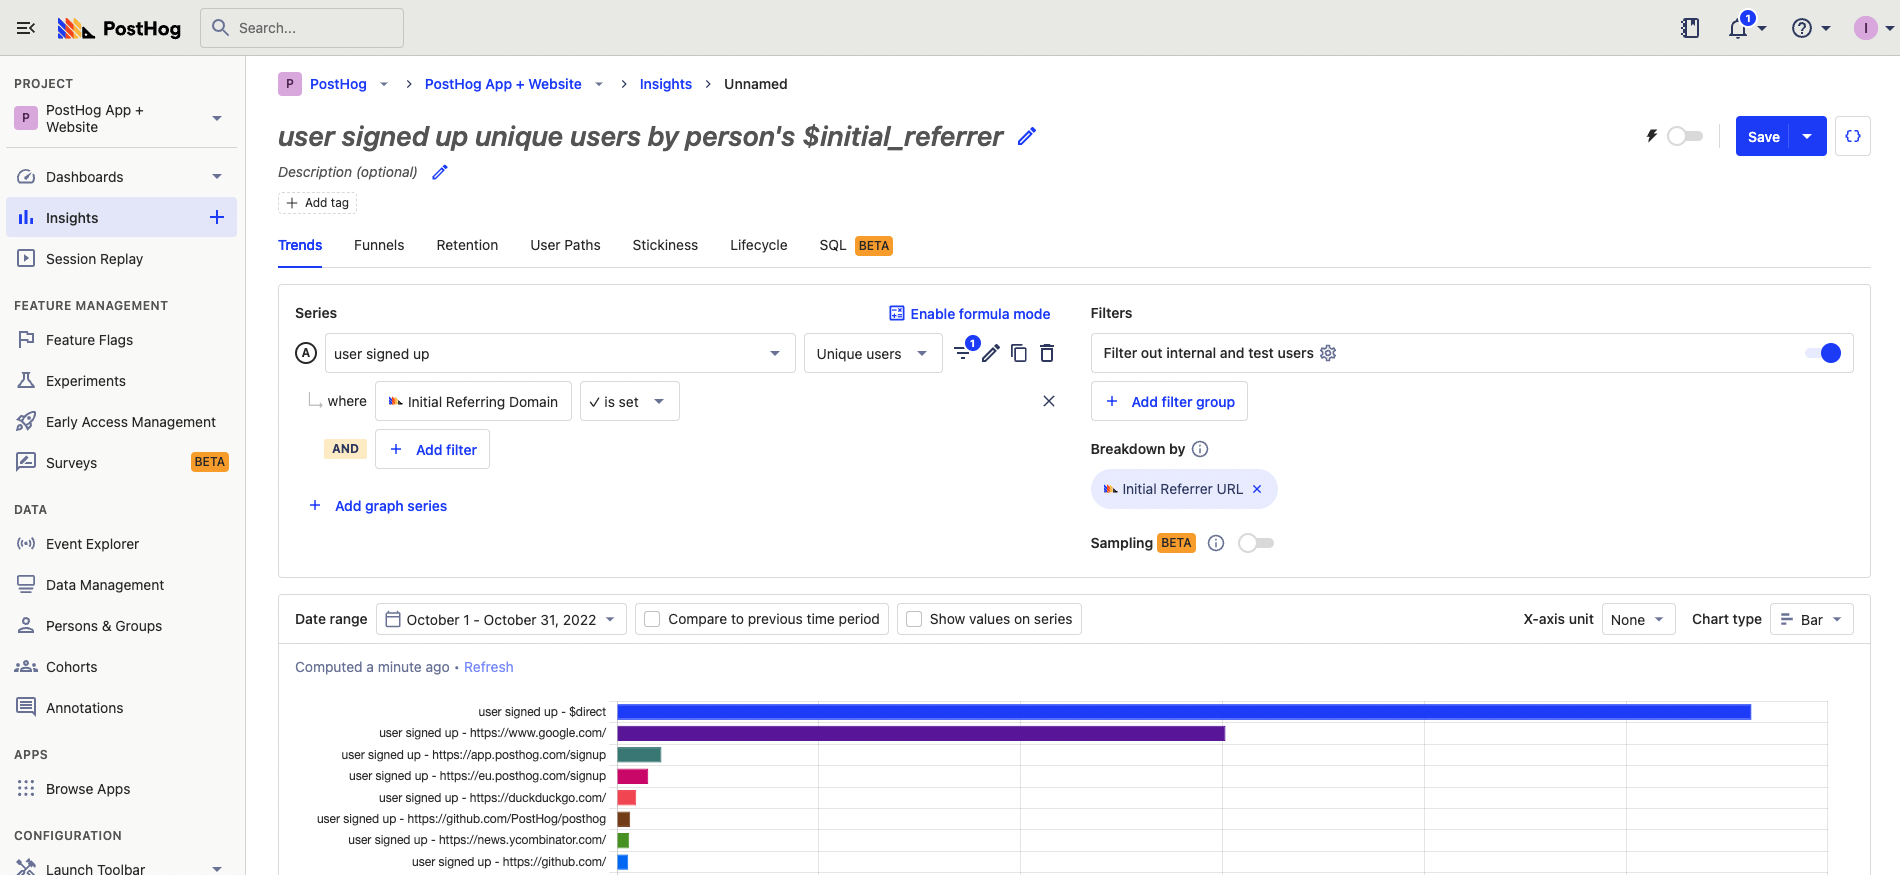Open the help question mark icon
Image resolution: width=1900 pixels, height=875 pixels.
(x=1802, y=28)
